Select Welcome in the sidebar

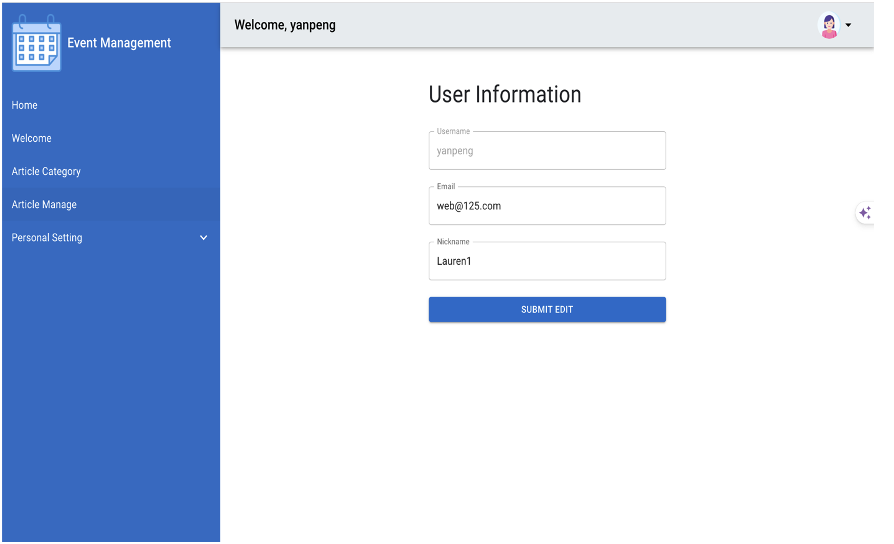point(32,138)
